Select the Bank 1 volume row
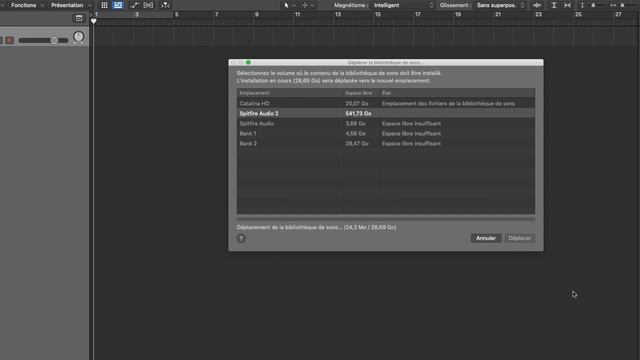Screen dimensions: 640x360 [386, 133]
